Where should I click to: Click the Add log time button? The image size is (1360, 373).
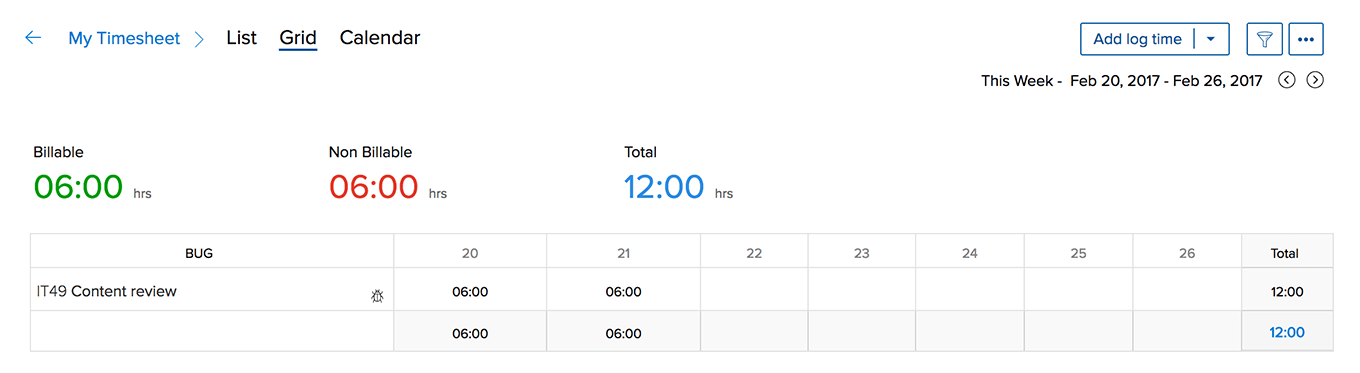pyautogui.click(x=1138, y=39)
